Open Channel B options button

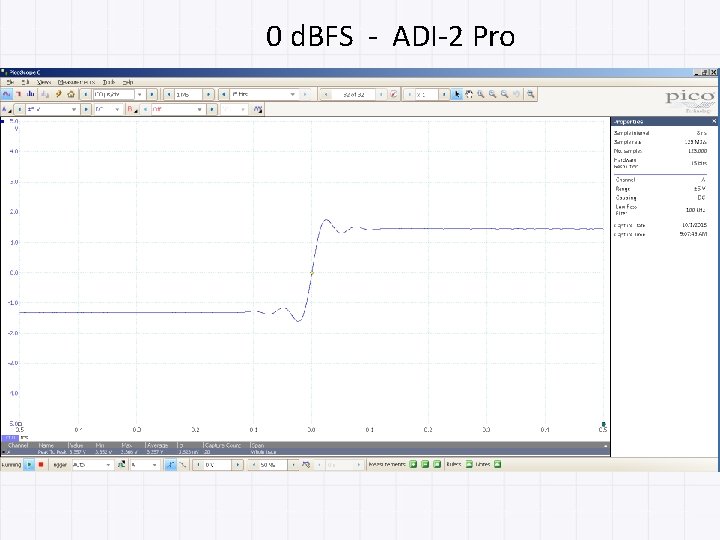coord(131,109)
